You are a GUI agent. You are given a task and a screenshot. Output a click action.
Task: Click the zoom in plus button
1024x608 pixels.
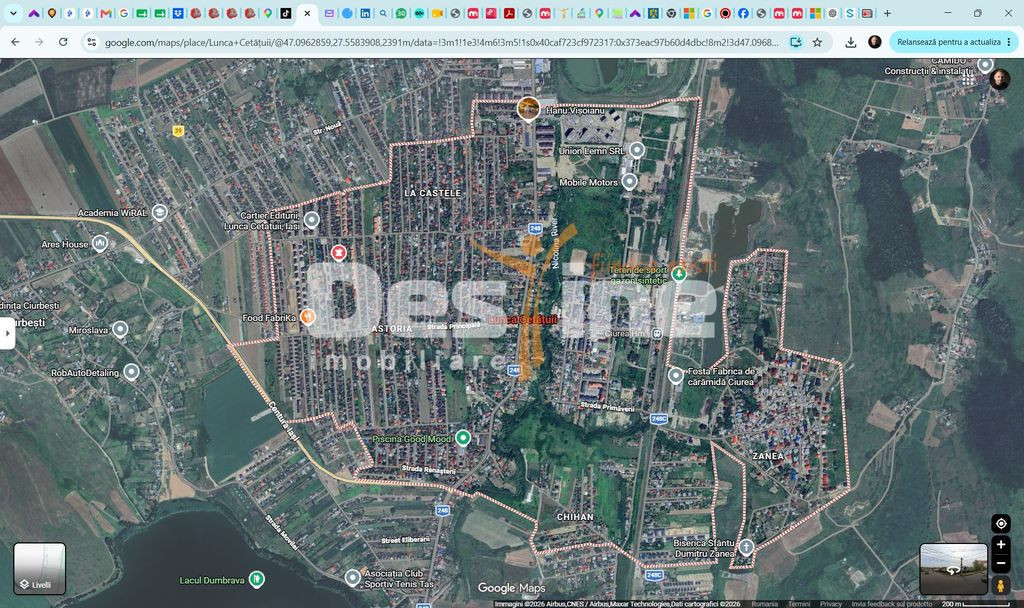click(x=1000, y=545)
